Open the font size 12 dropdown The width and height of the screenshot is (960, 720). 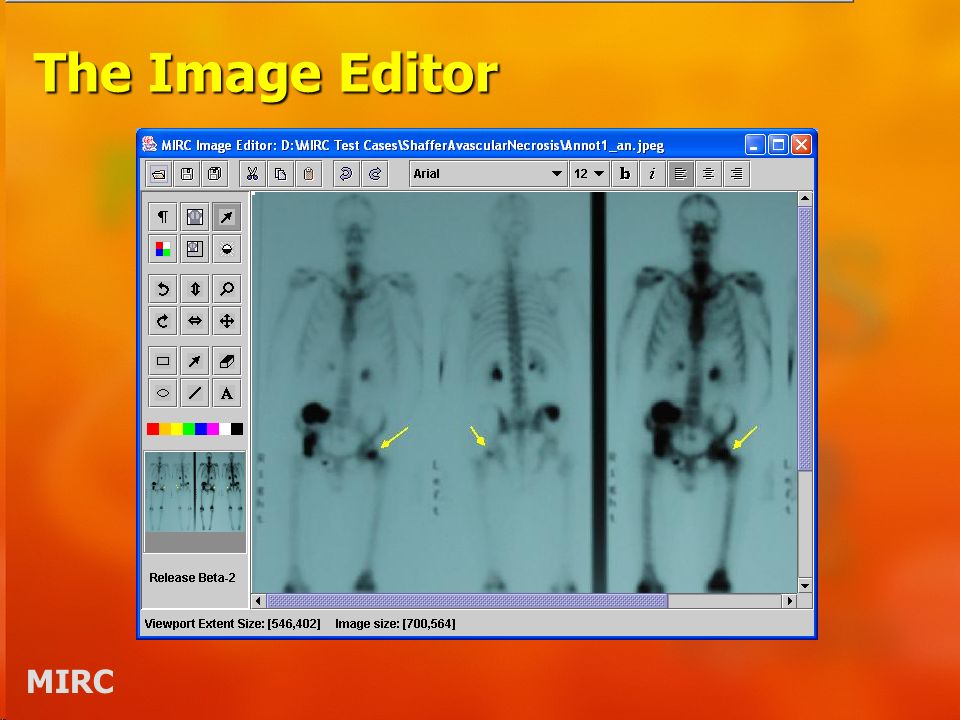(x=589, y=174)
